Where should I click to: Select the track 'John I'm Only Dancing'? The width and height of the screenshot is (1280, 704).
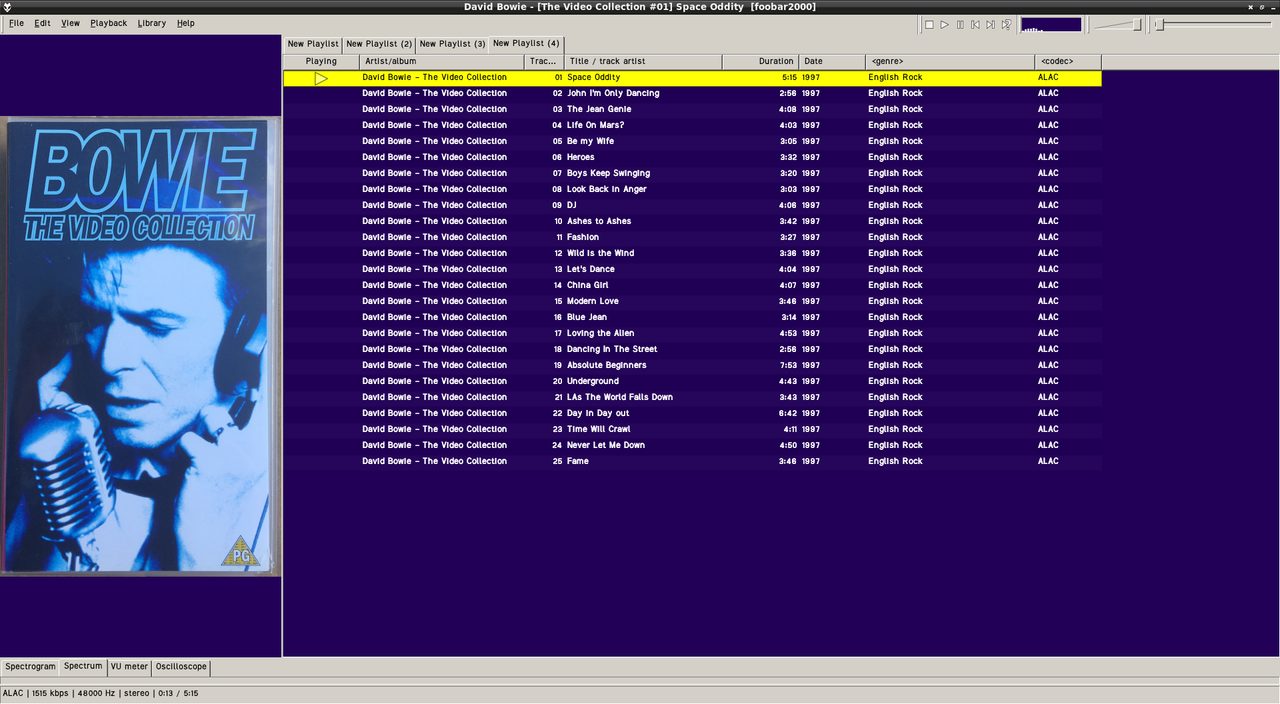pos(692,93)
